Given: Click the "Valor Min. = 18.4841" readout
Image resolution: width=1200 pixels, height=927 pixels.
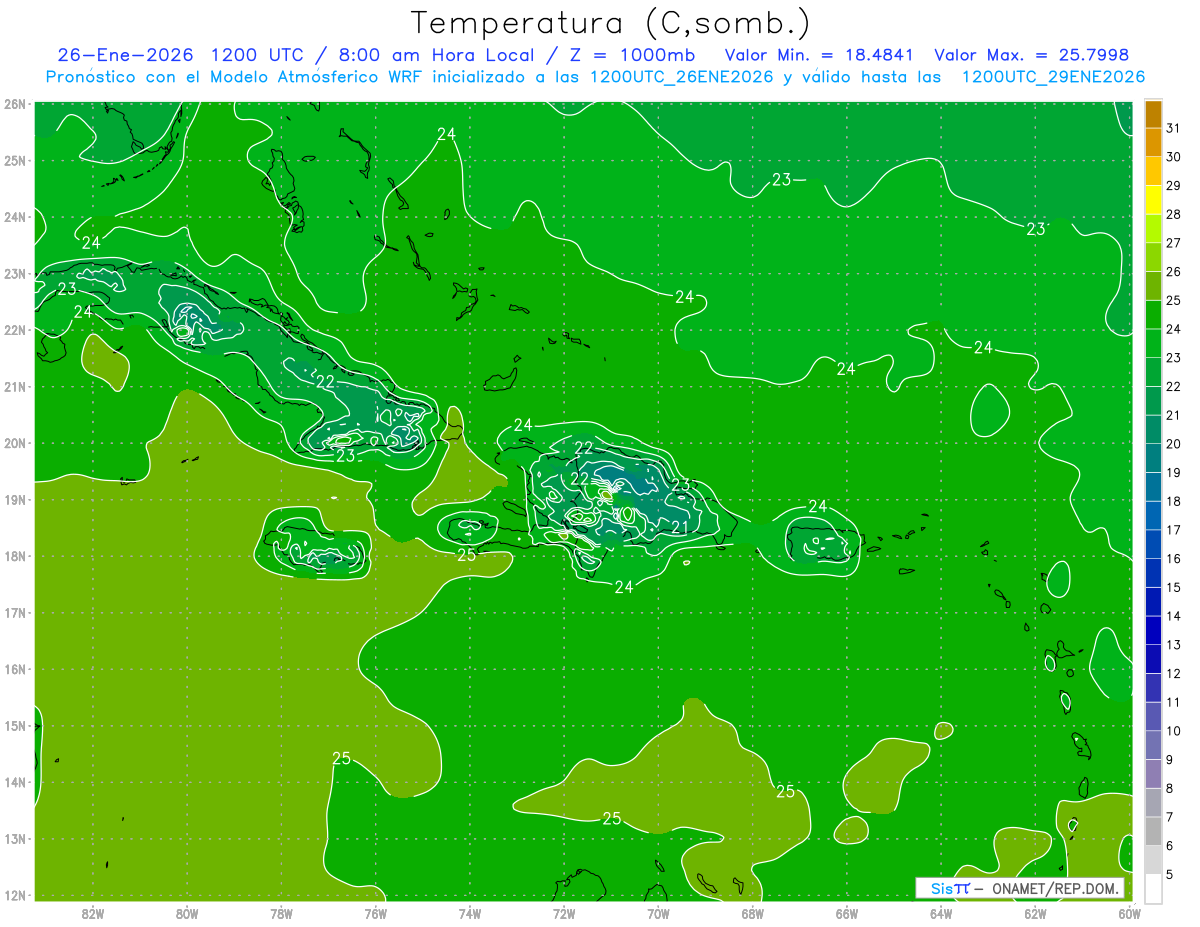Looking at the screenshot, I should 820,55.
